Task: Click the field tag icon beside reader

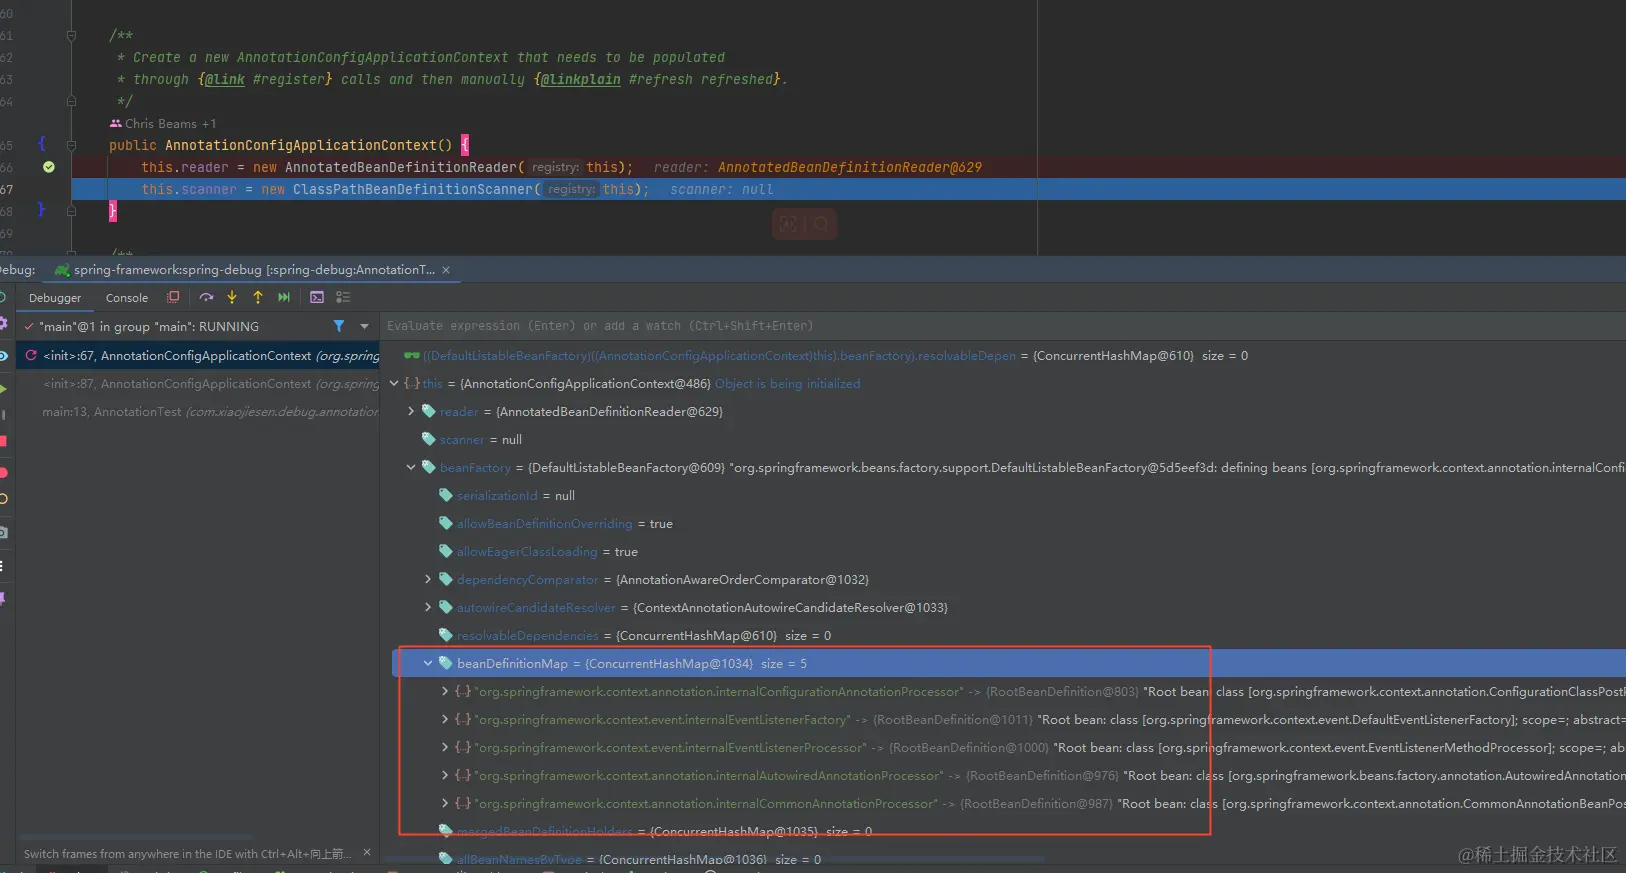Action: pos(429,411)
